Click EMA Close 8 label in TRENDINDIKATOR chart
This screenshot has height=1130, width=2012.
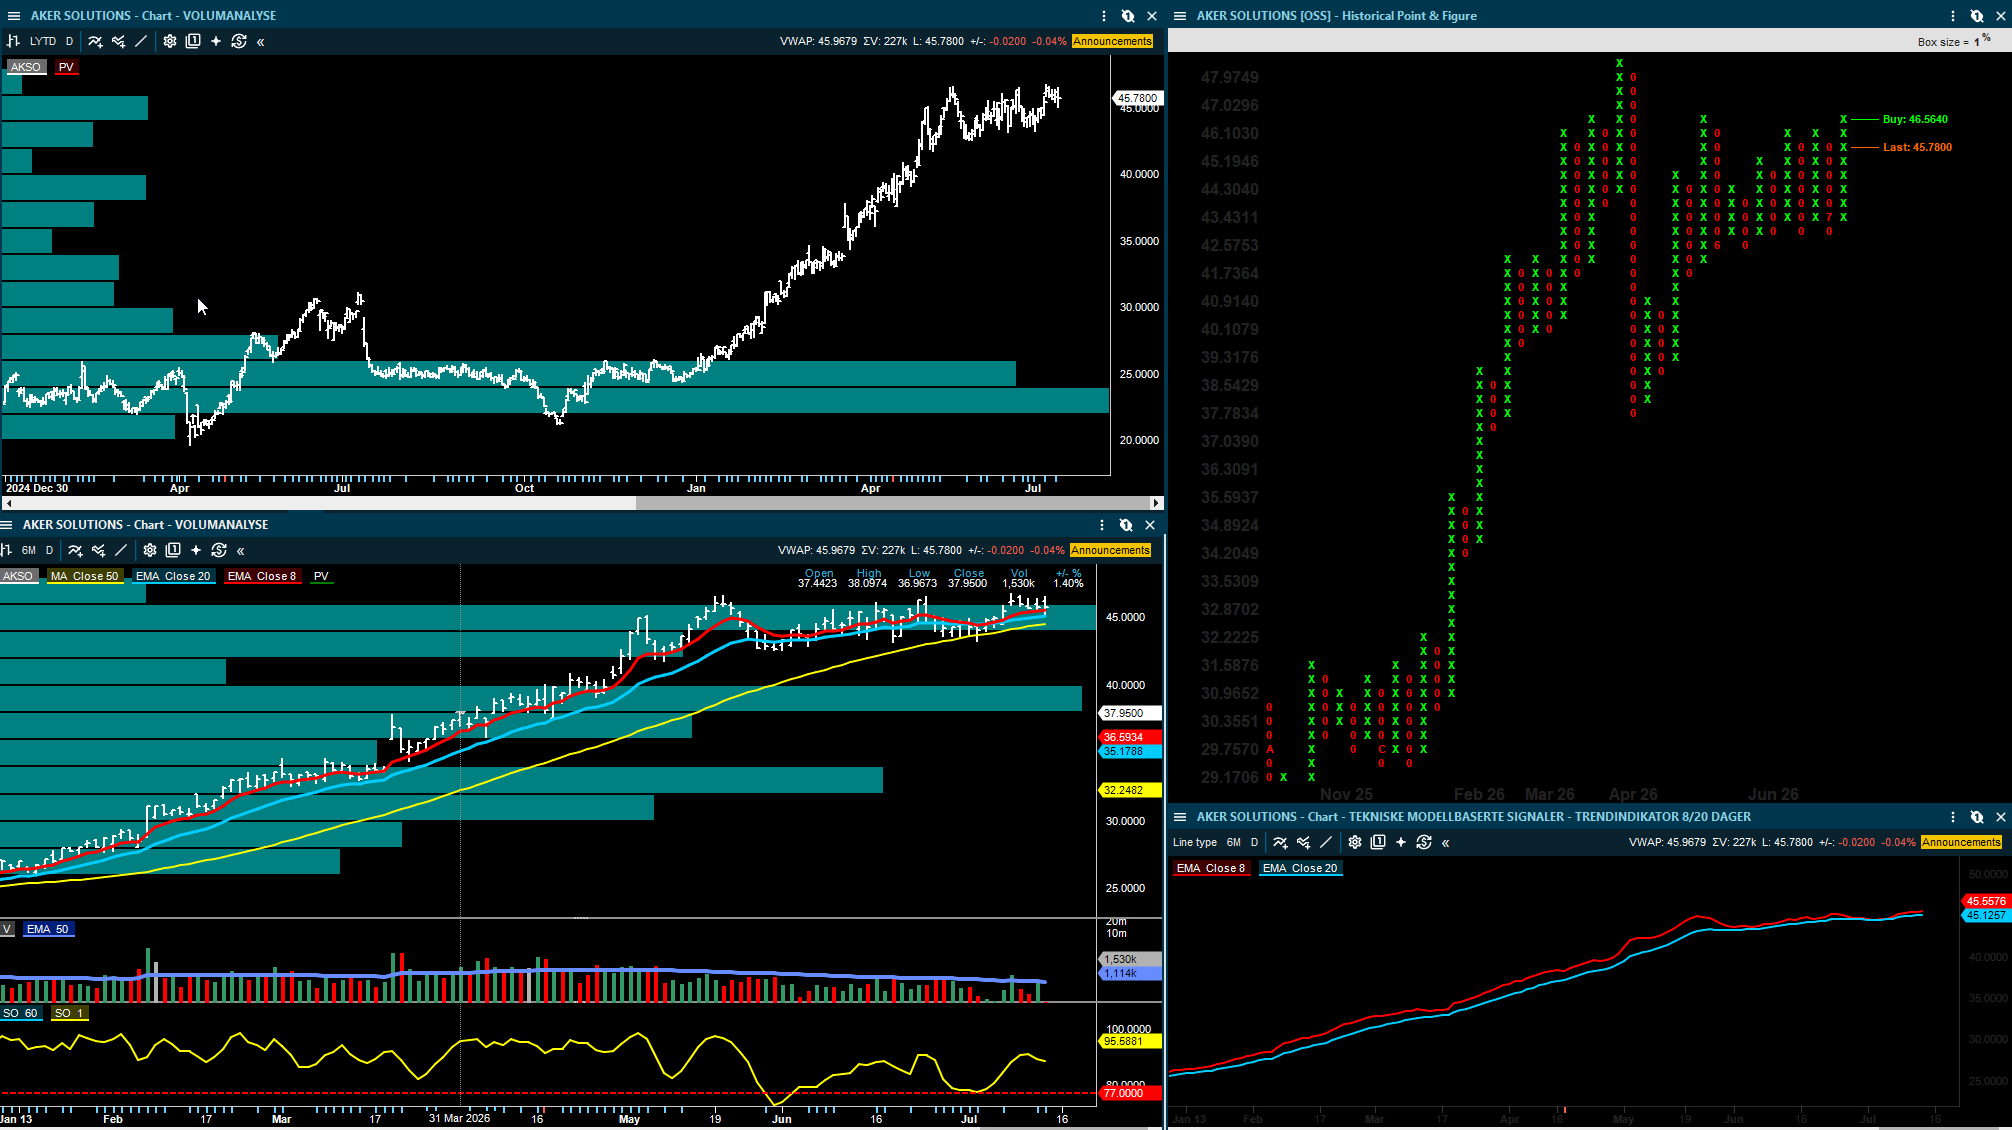click(x=1211, y=868)
